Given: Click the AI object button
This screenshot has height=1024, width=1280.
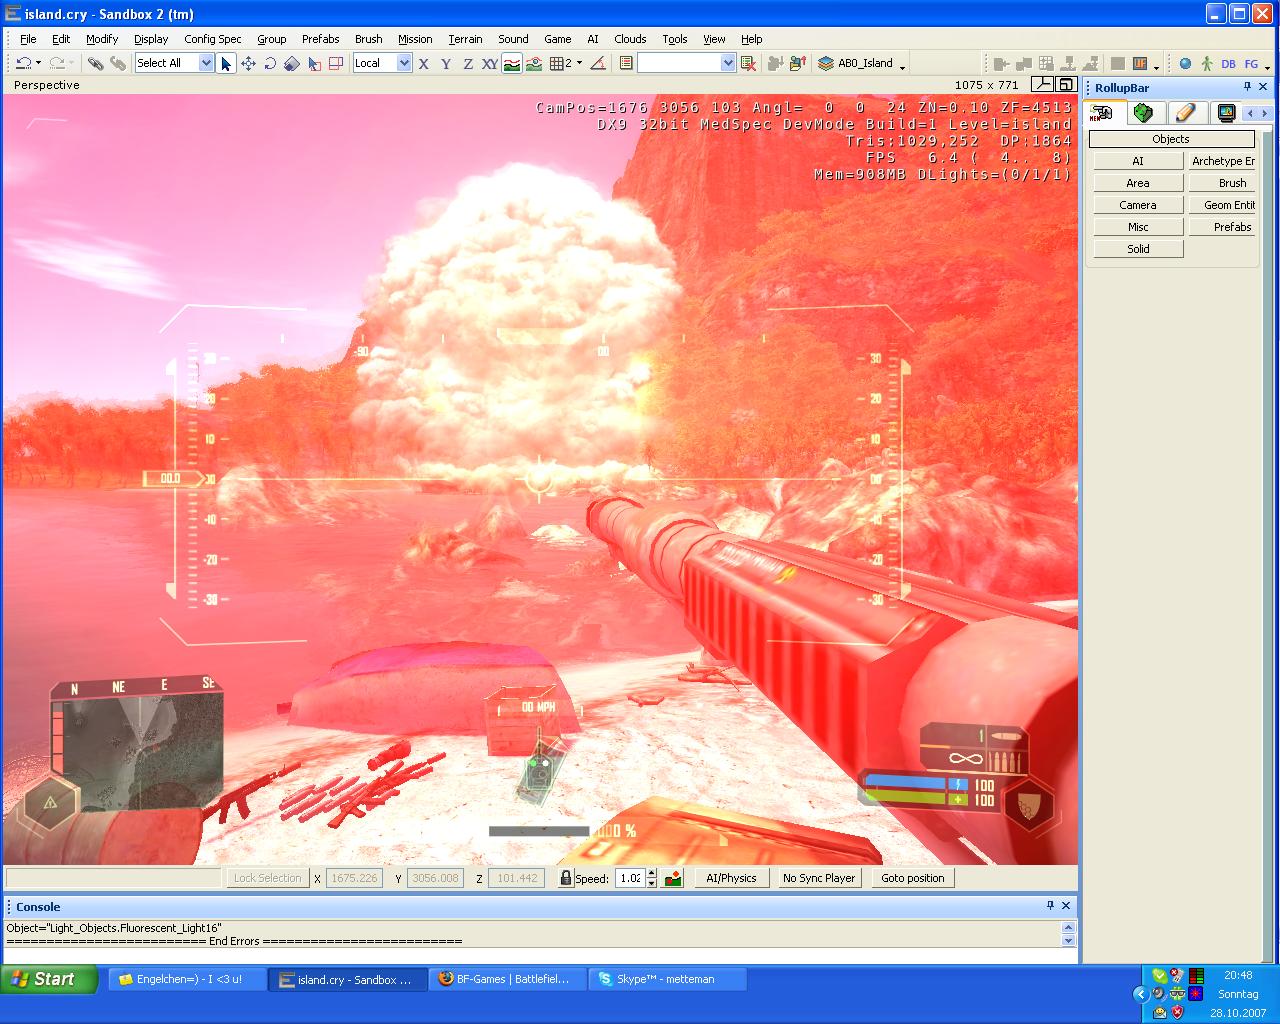Looking at the screenshot, I should 1138,161.
